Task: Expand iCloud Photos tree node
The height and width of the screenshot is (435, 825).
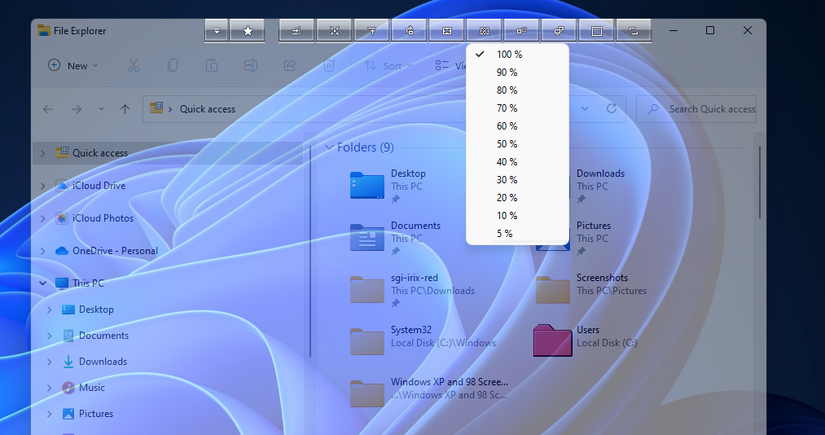Action: [x=43, y=218]
